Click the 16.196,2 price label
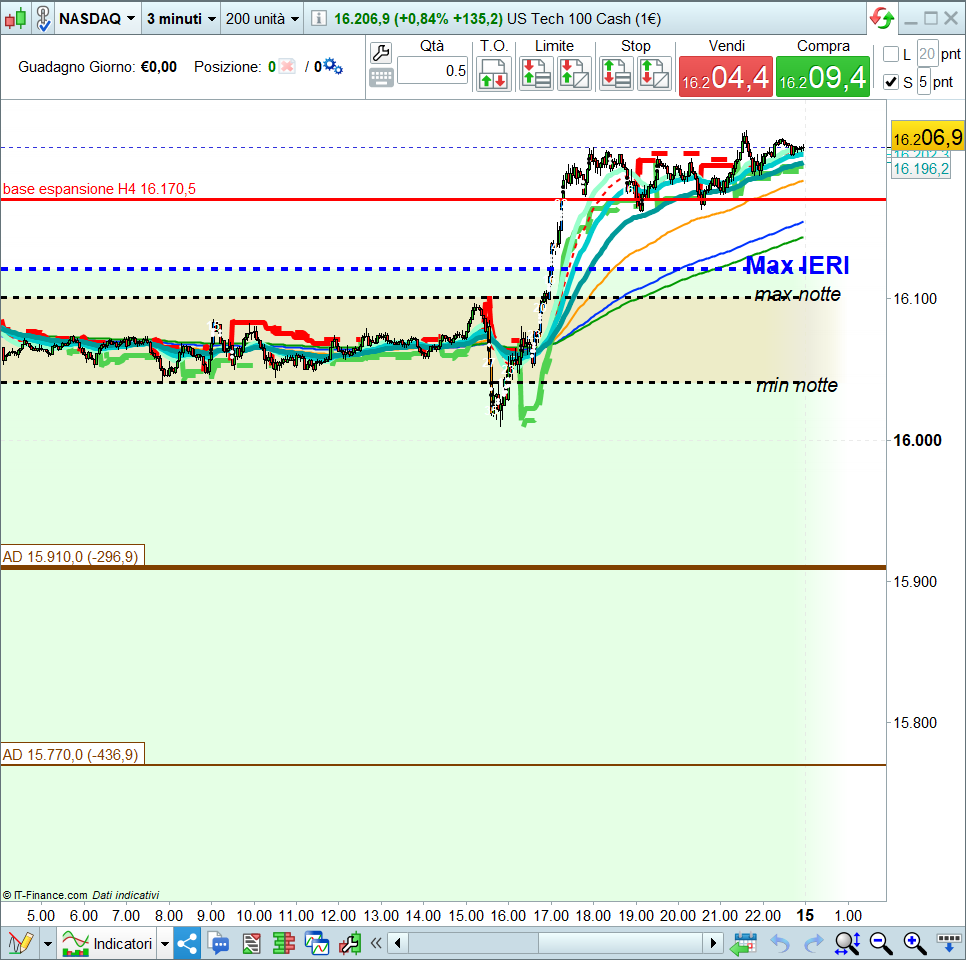966x960 pixels. [921, 169]
